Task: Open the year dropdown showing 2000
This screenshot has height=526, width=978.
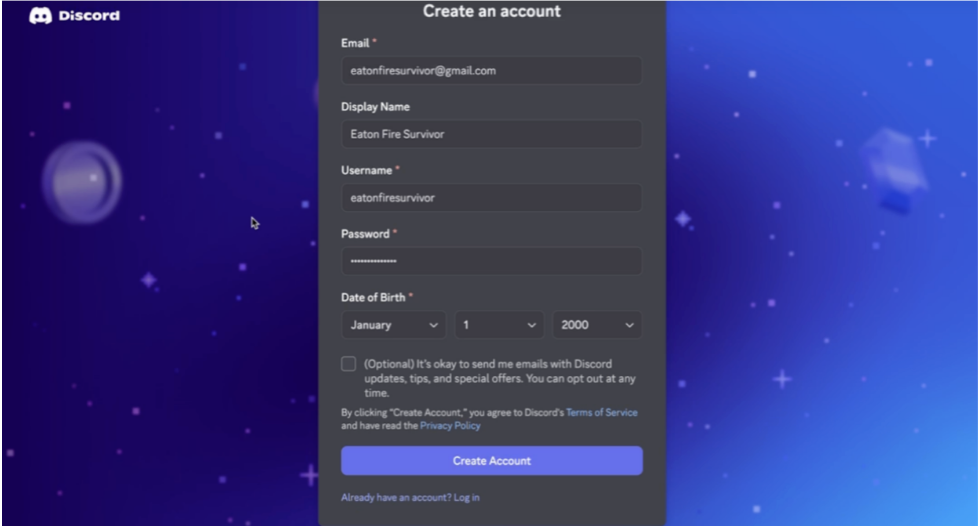Action: coord(597,325)
